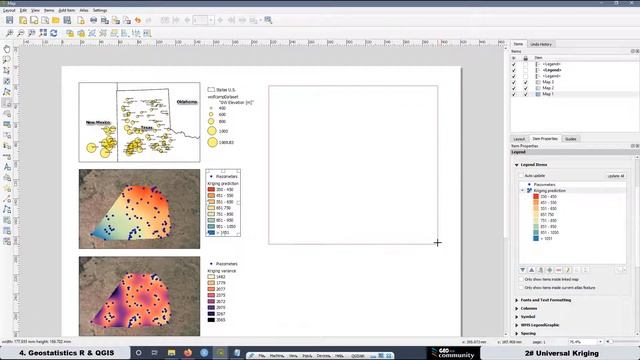Expand the WMS LegendGraphic section
640x360 pixels.
click(517, 325)
